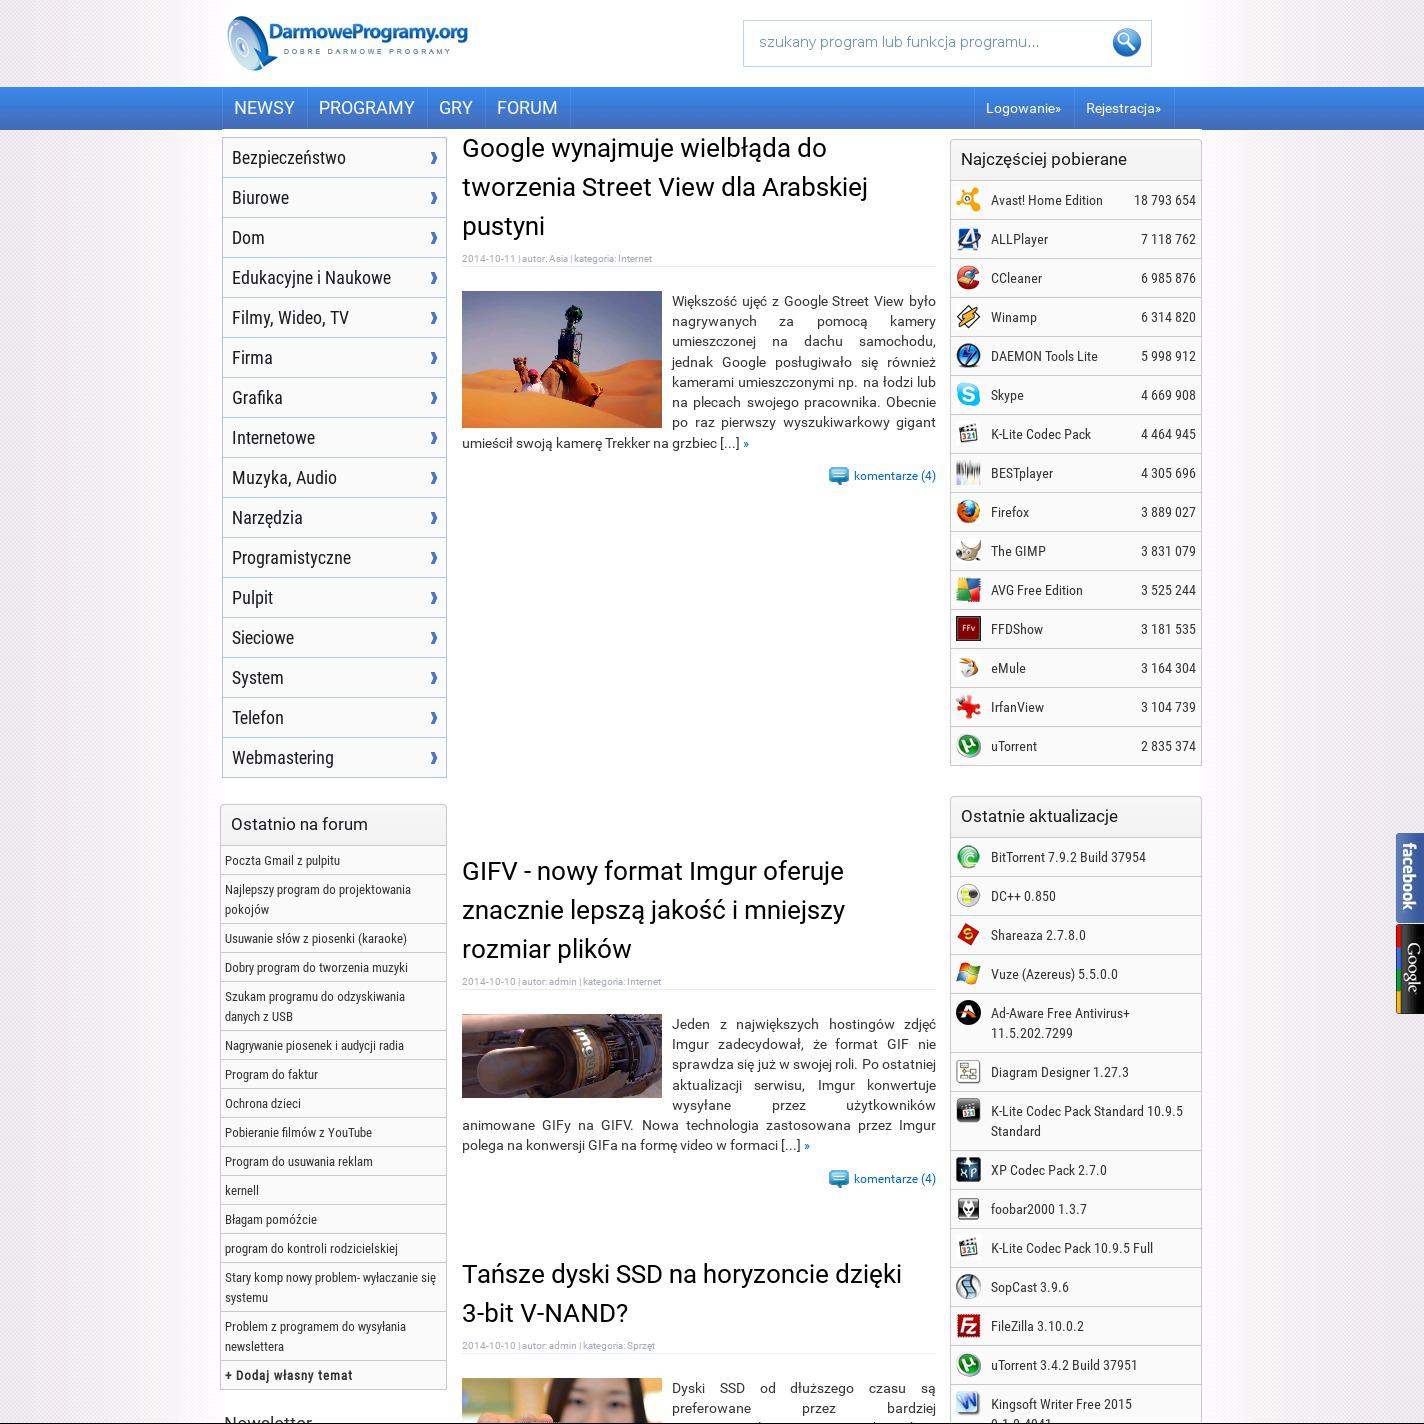The height and width of the screenshot is (1424, 1424).
Task: Click the program search input field
Action: 925,43
